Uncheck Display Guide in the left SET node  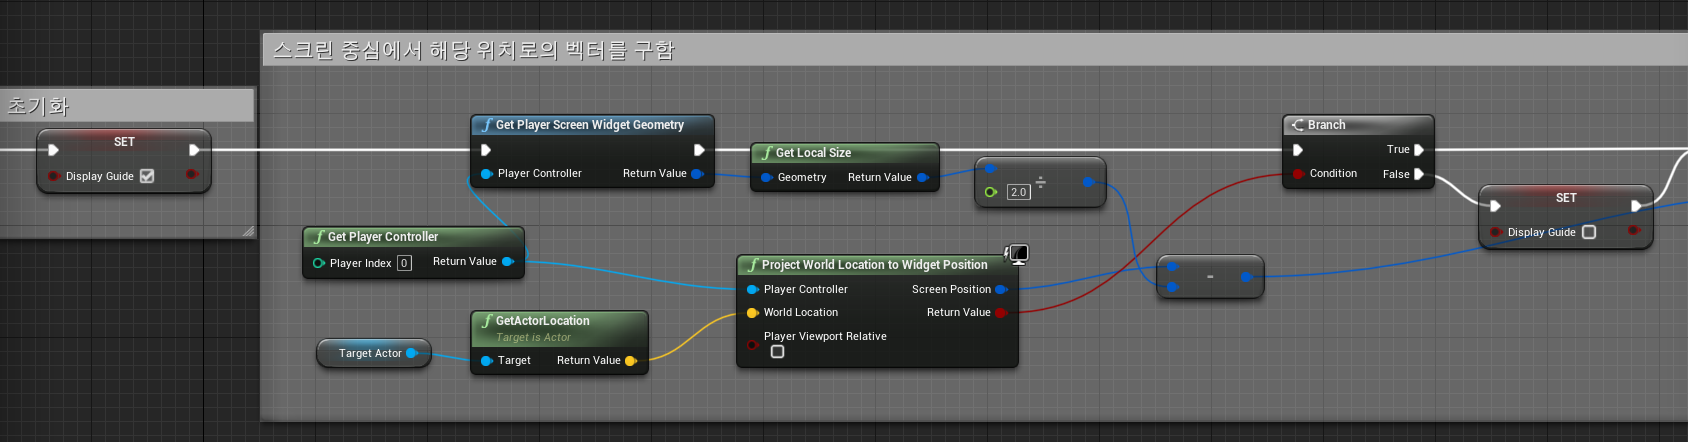click(147, 176)
